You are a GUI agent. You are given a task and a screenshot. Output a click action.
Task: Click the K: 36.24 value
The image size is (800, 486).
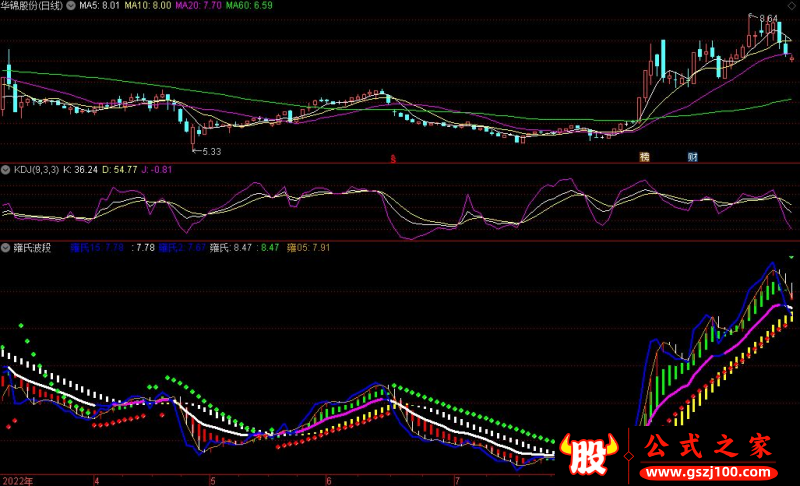[x=80, y=170]
